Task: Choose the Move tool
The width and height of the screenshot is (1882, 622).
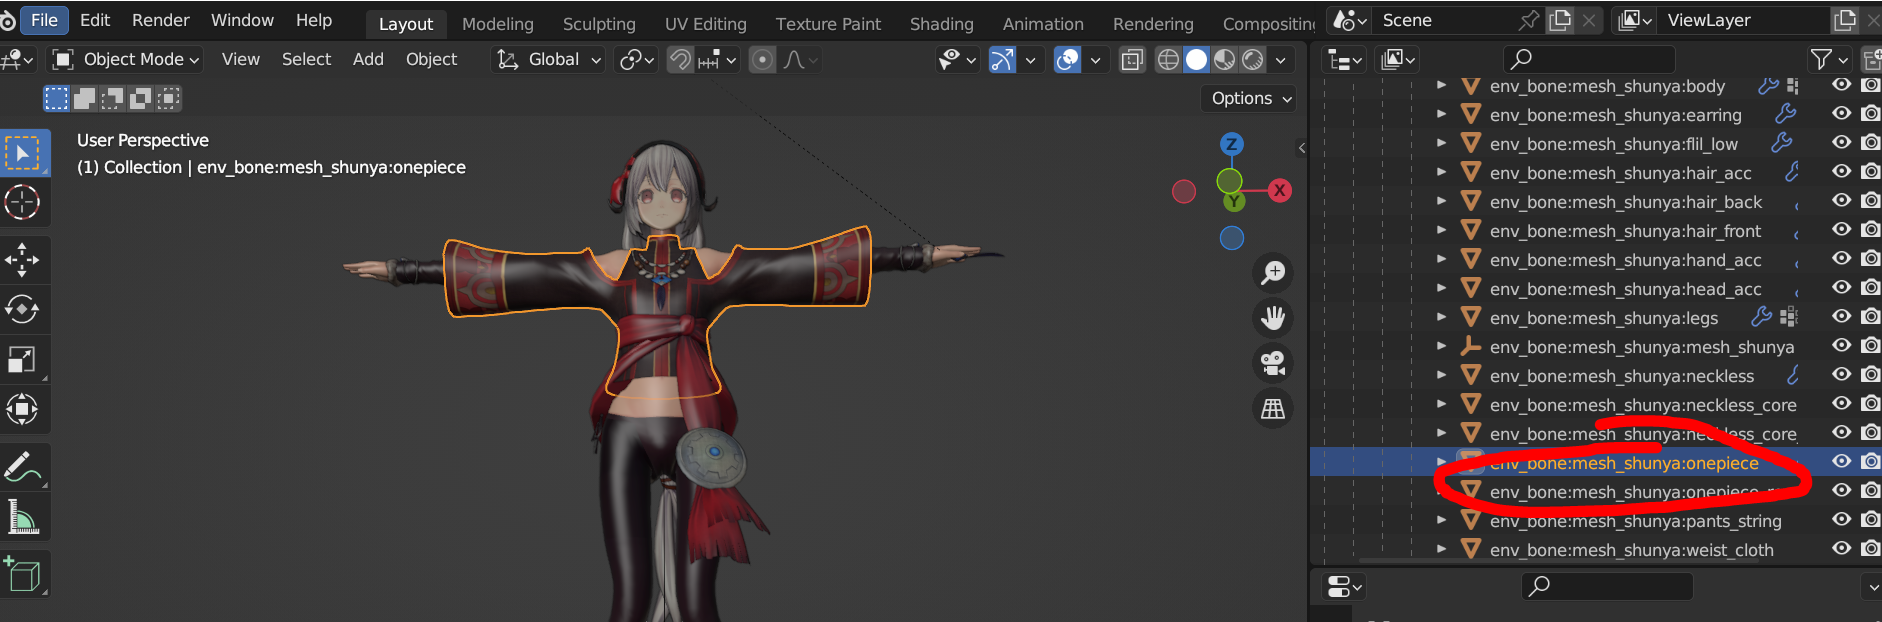Action: 22,260
